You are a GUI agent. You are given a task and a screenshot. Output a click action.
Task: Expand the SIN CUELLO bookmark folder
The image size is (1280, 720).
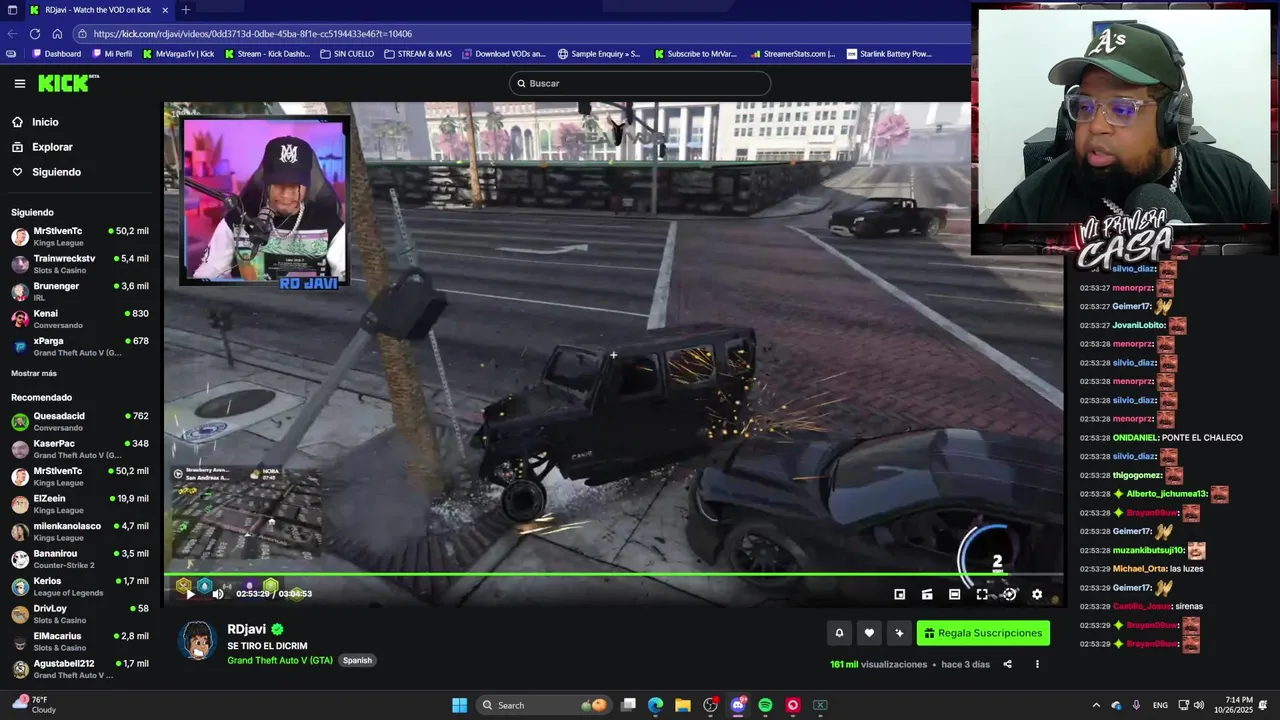point(347,54)
